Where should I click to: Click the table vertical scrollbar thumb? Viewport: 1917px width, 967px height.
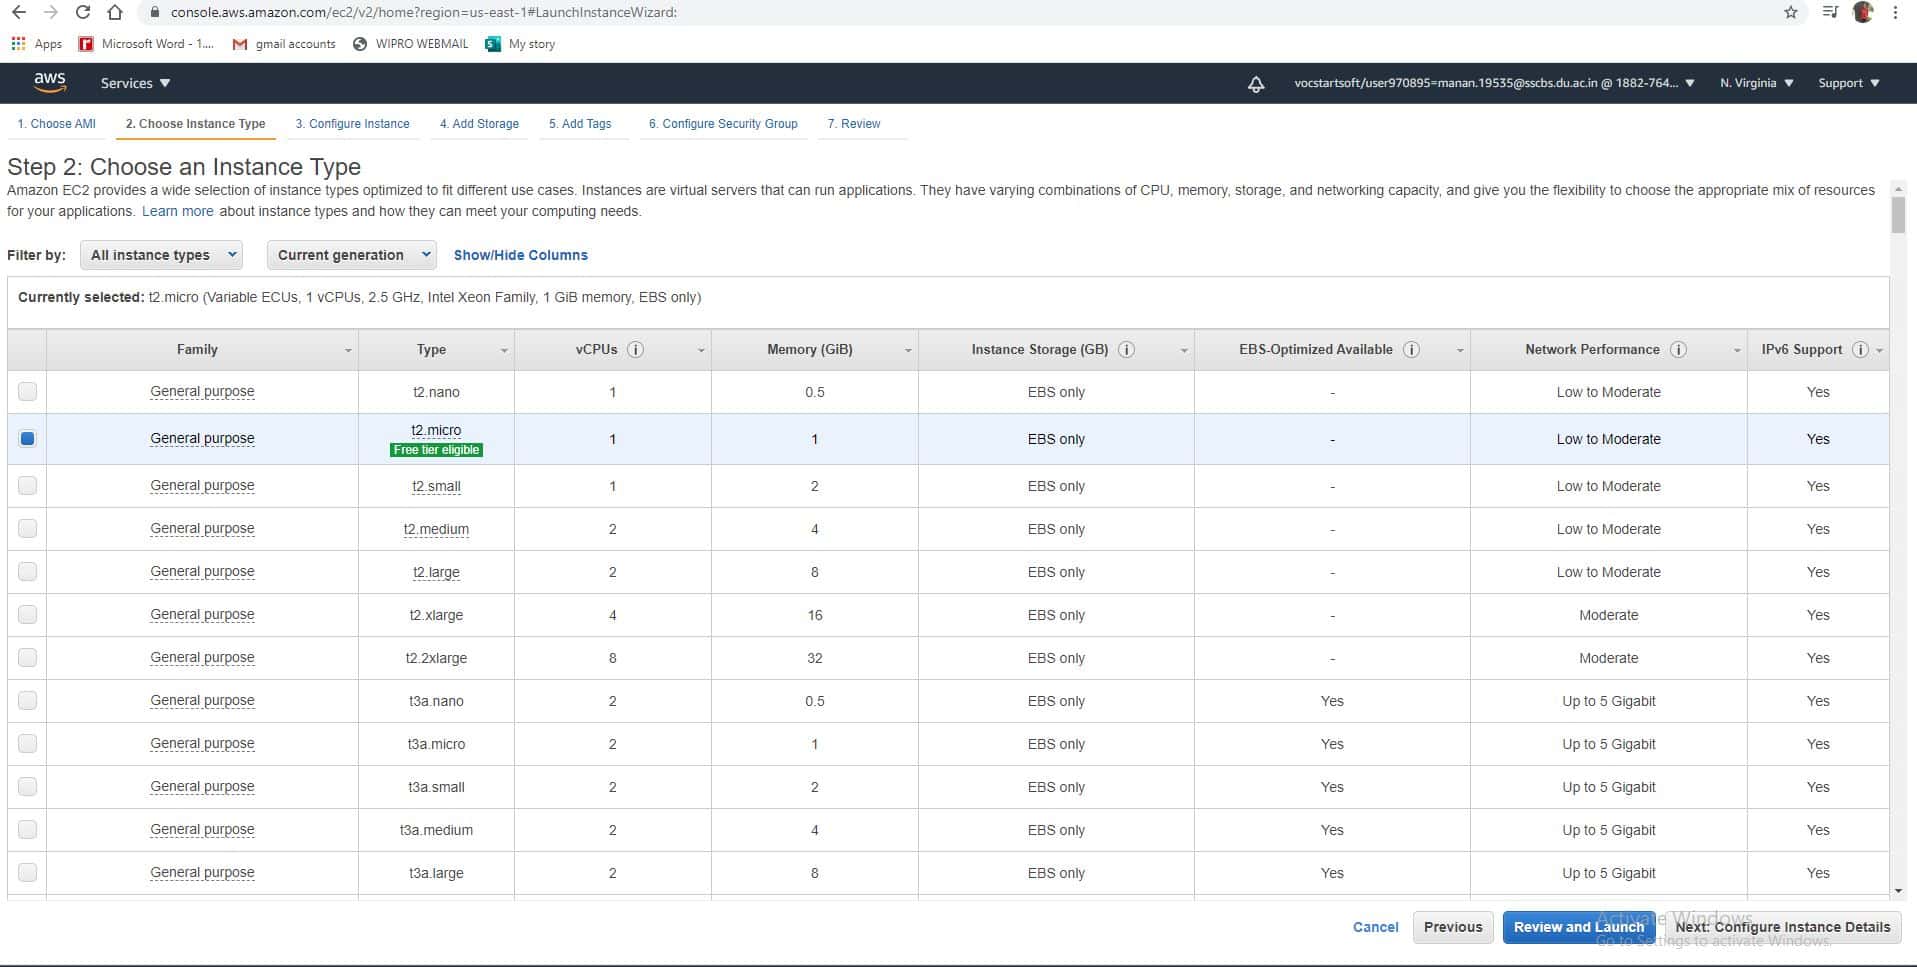click(x=1898, y=215)
